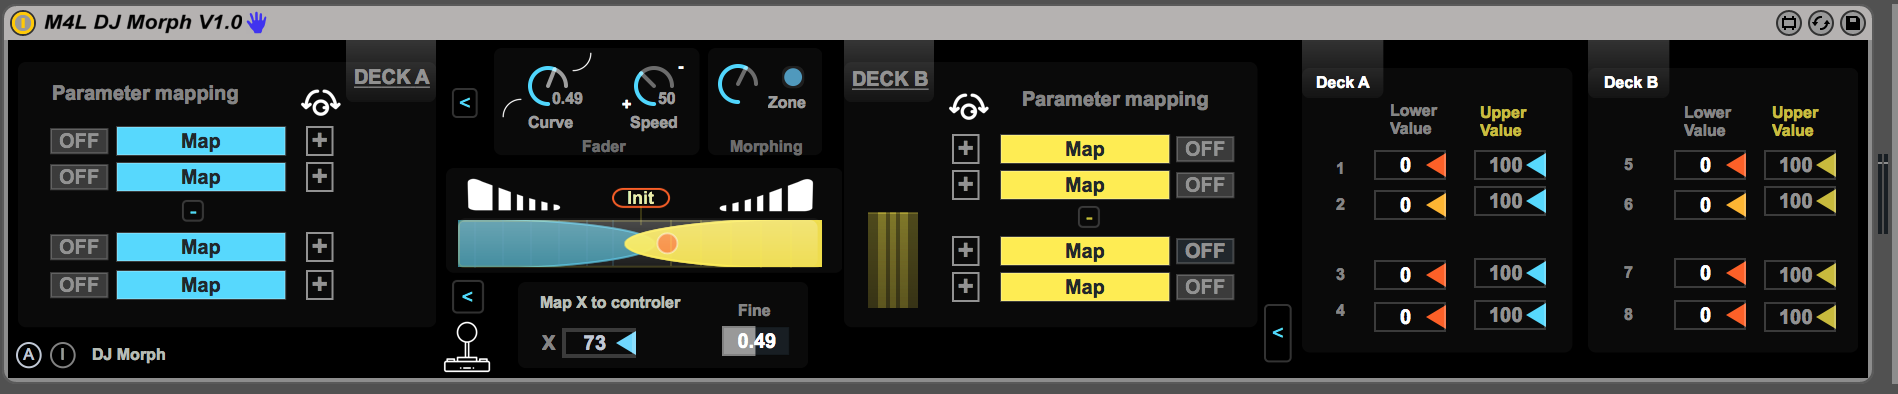Viewport: 1898px width, 394px height.
Task: Click the left fade curve bars icon
Action: [514, 195]
